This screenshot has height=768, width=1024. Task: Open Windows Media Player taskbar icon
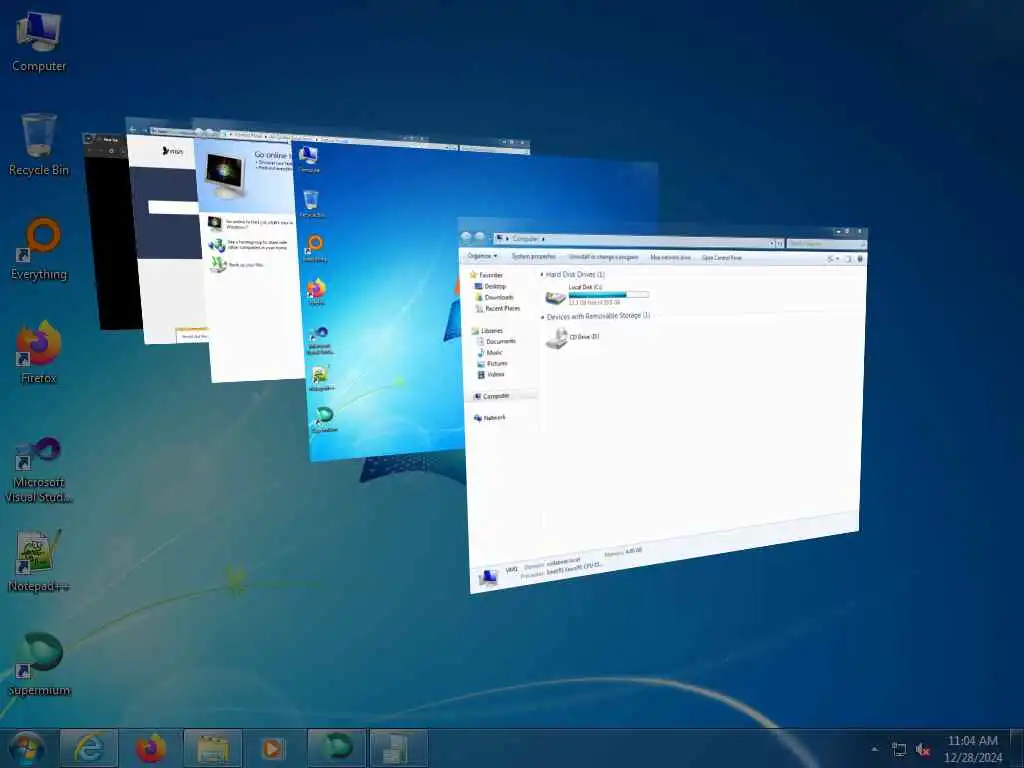(x=273, y=748)
